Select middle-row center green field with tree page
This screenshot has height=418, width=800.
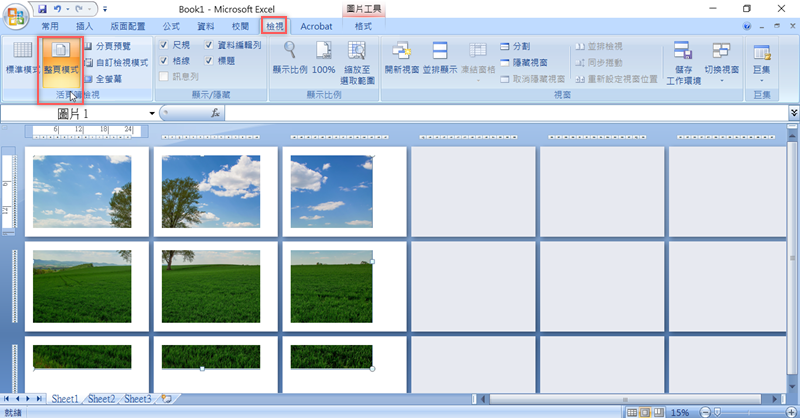tap(211, 286)
